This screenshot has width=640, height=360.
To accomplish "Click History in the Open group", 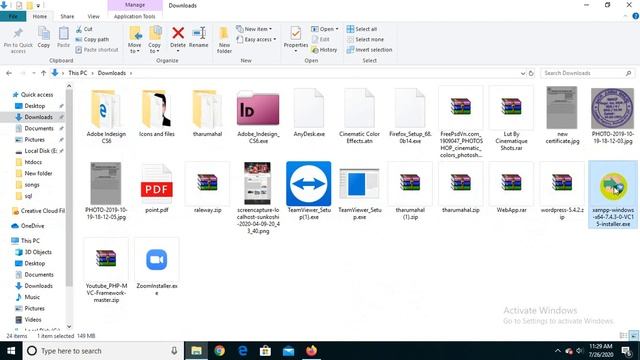I will (x=324, y=49).
